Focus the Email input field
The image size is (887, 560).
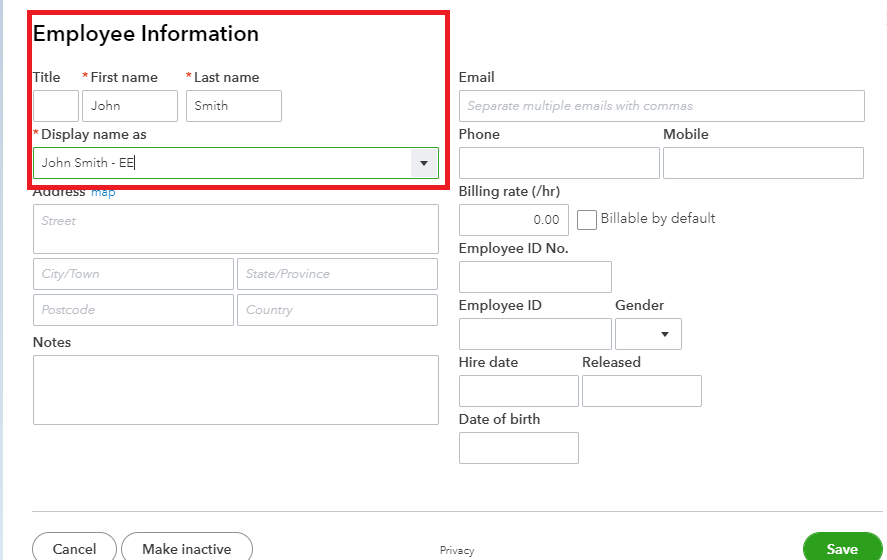point(661,106)
